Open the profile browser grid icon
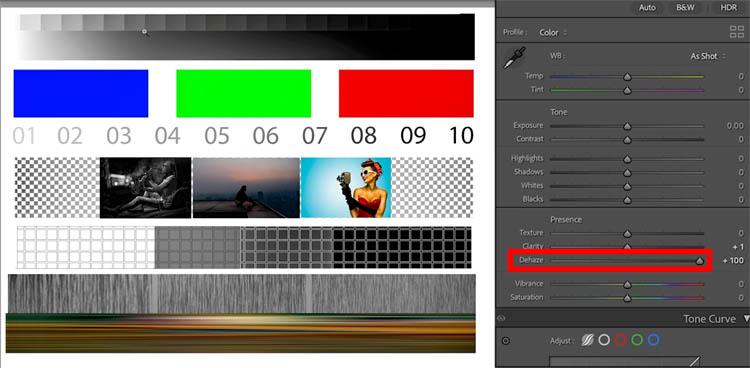The image size is (750, 368). [736, 32]
